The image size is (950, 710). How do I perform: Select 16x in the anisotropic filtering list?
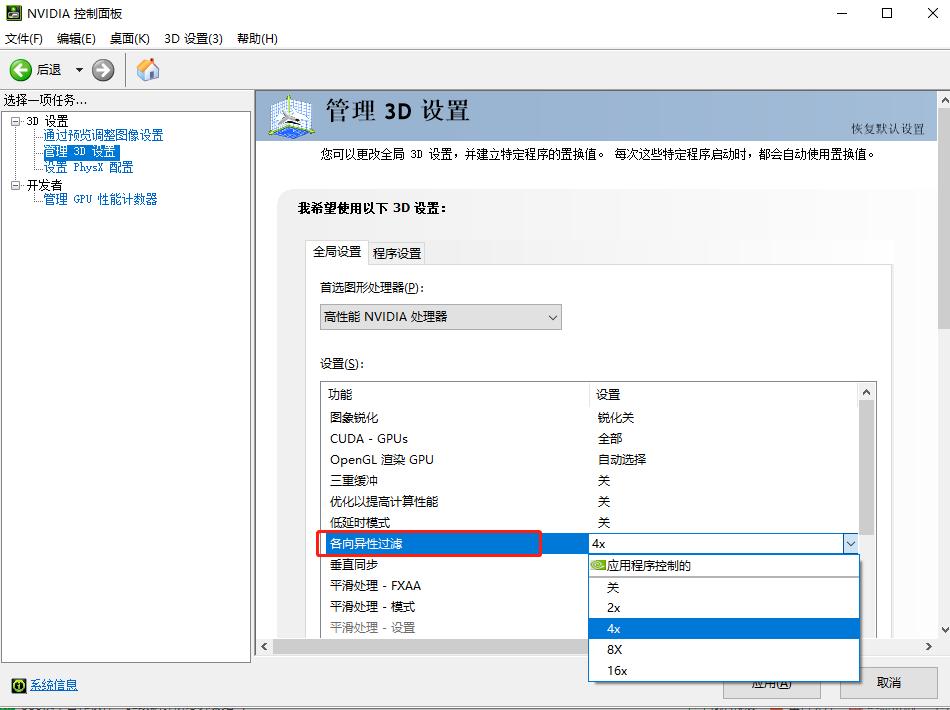click(615, 670)
